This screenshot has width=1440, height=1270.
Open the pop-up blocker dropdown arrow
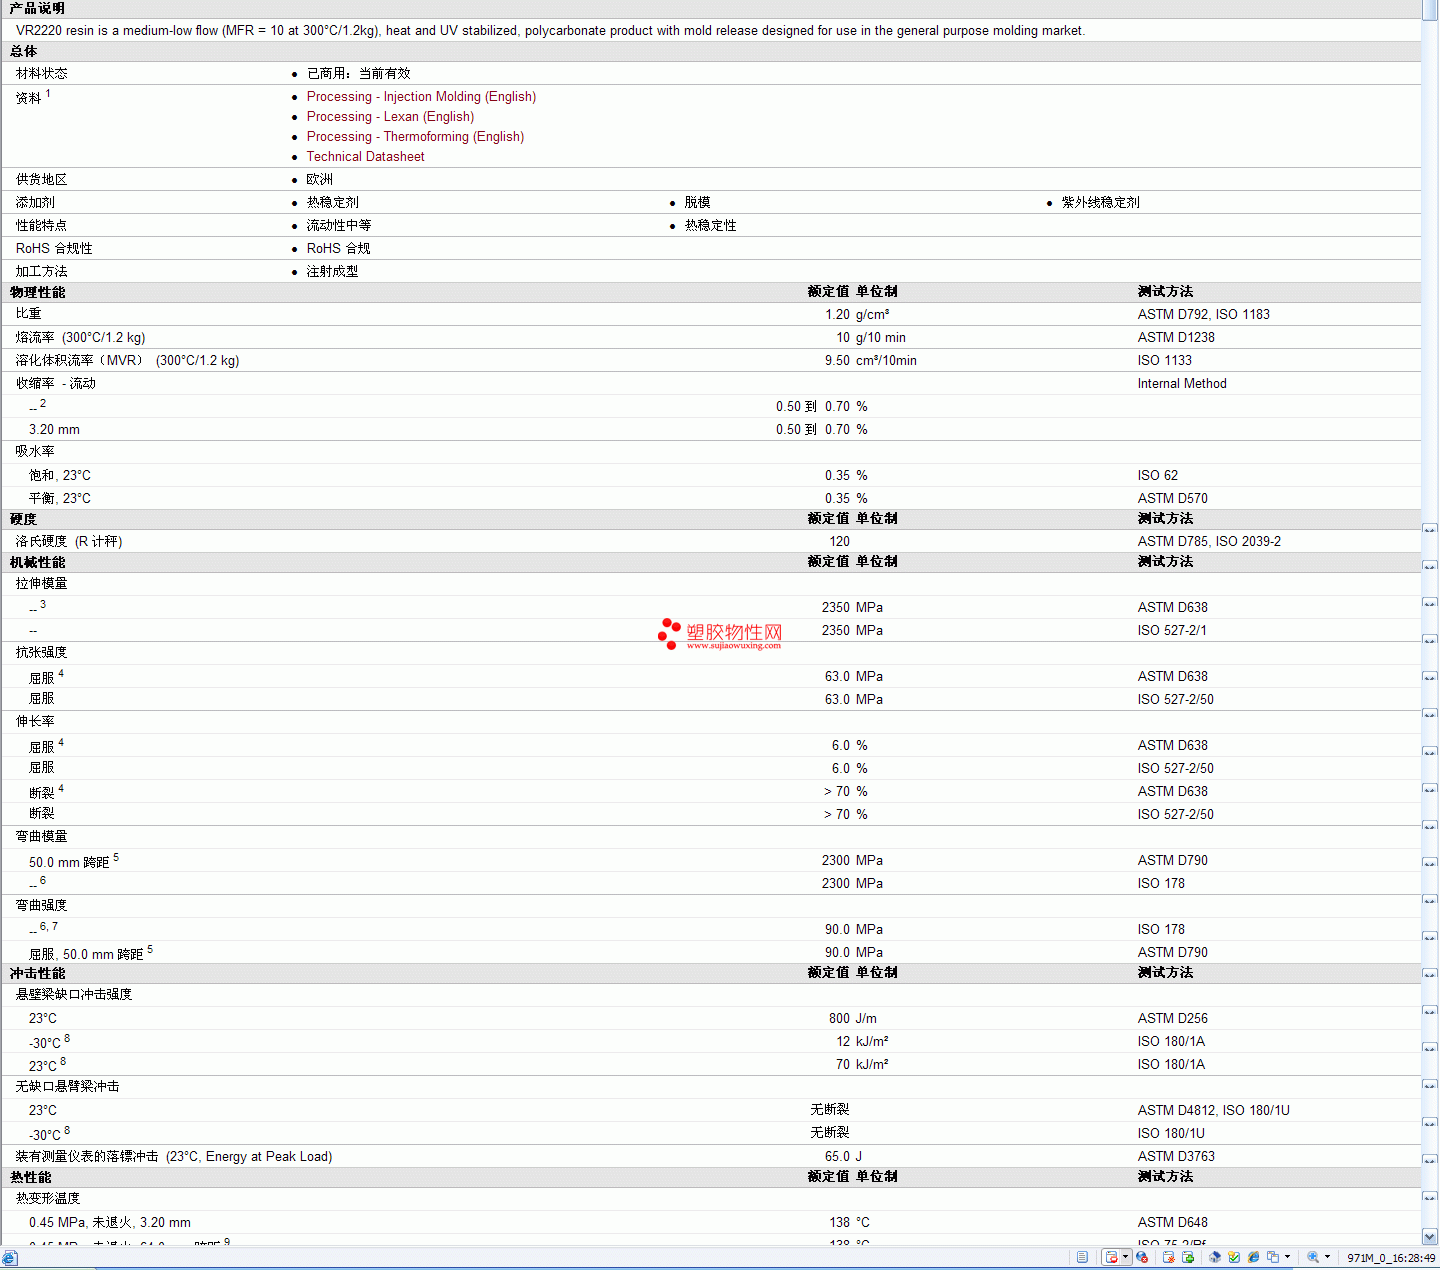coord(1126,1257)
